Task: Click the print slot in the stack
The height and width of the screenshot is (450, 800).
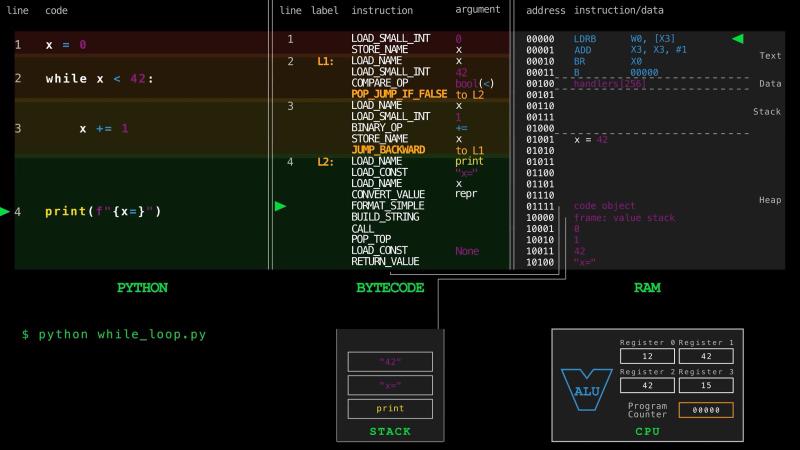Action: [x=390, y=409]
